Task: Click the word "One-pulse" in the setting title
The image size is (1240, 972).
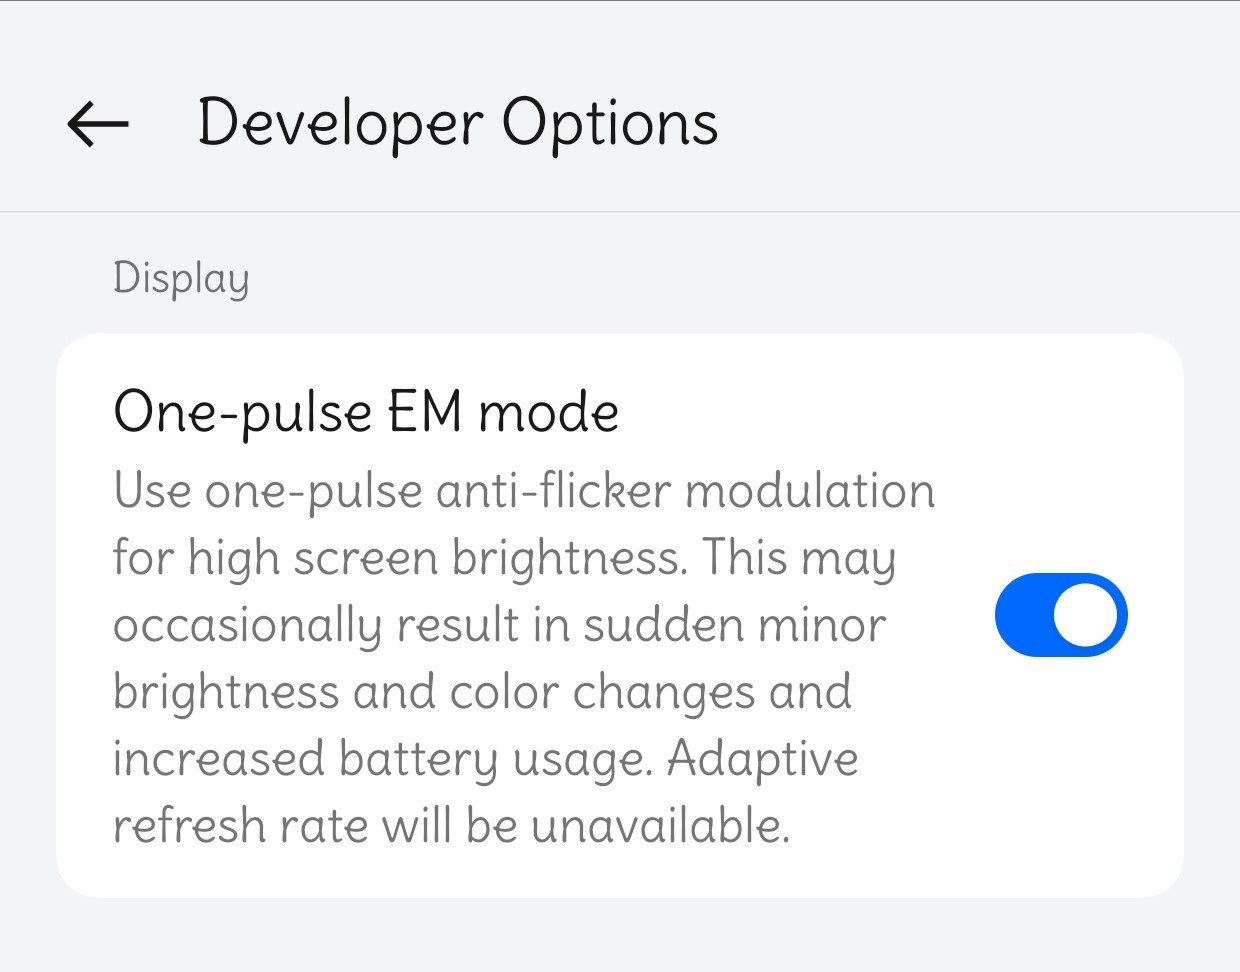Action: 241,411
